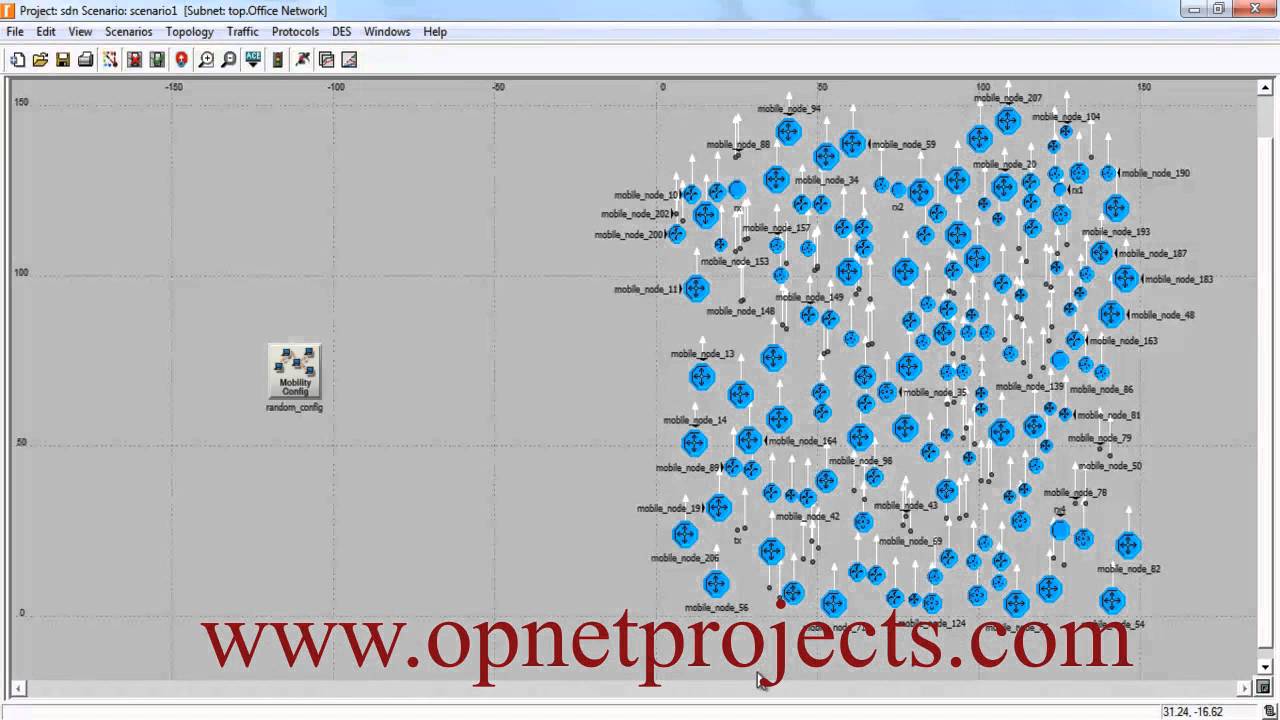Click the mobile_node_148 label
The height and width of the screenshot is (720, 1280).
point(741,311)
